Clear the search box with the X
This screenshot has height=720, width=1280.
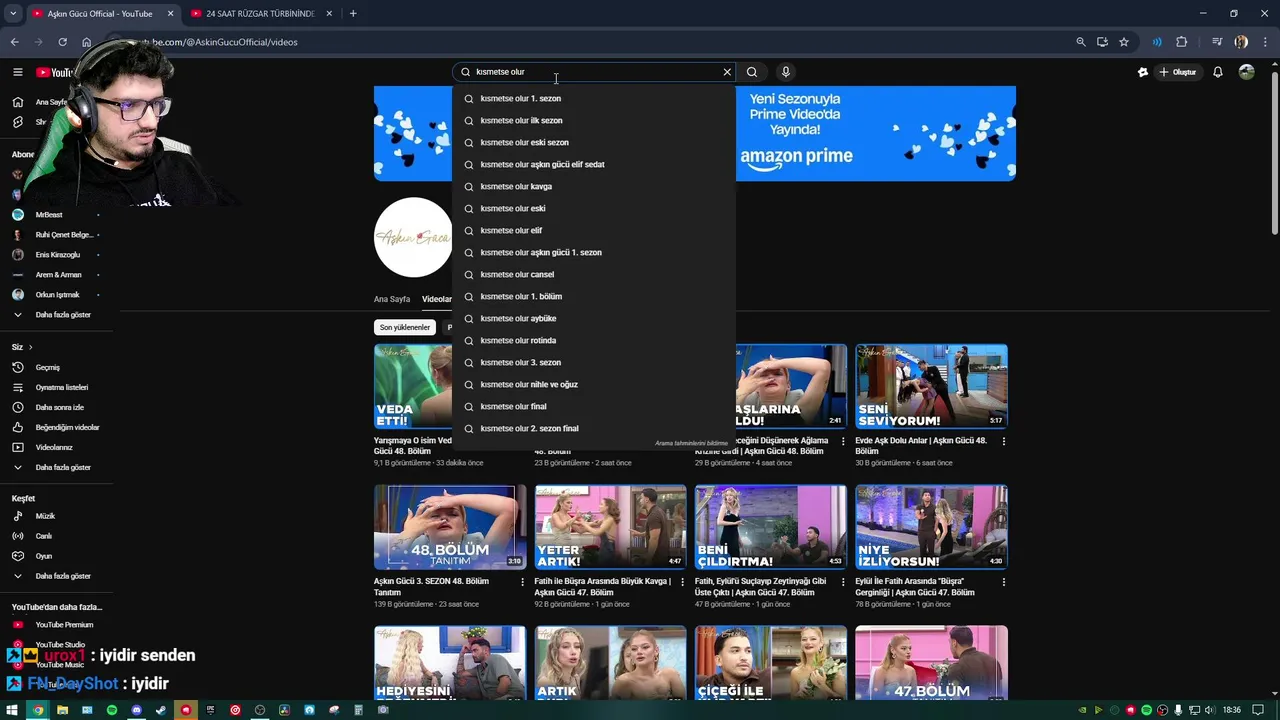[727, 72]
